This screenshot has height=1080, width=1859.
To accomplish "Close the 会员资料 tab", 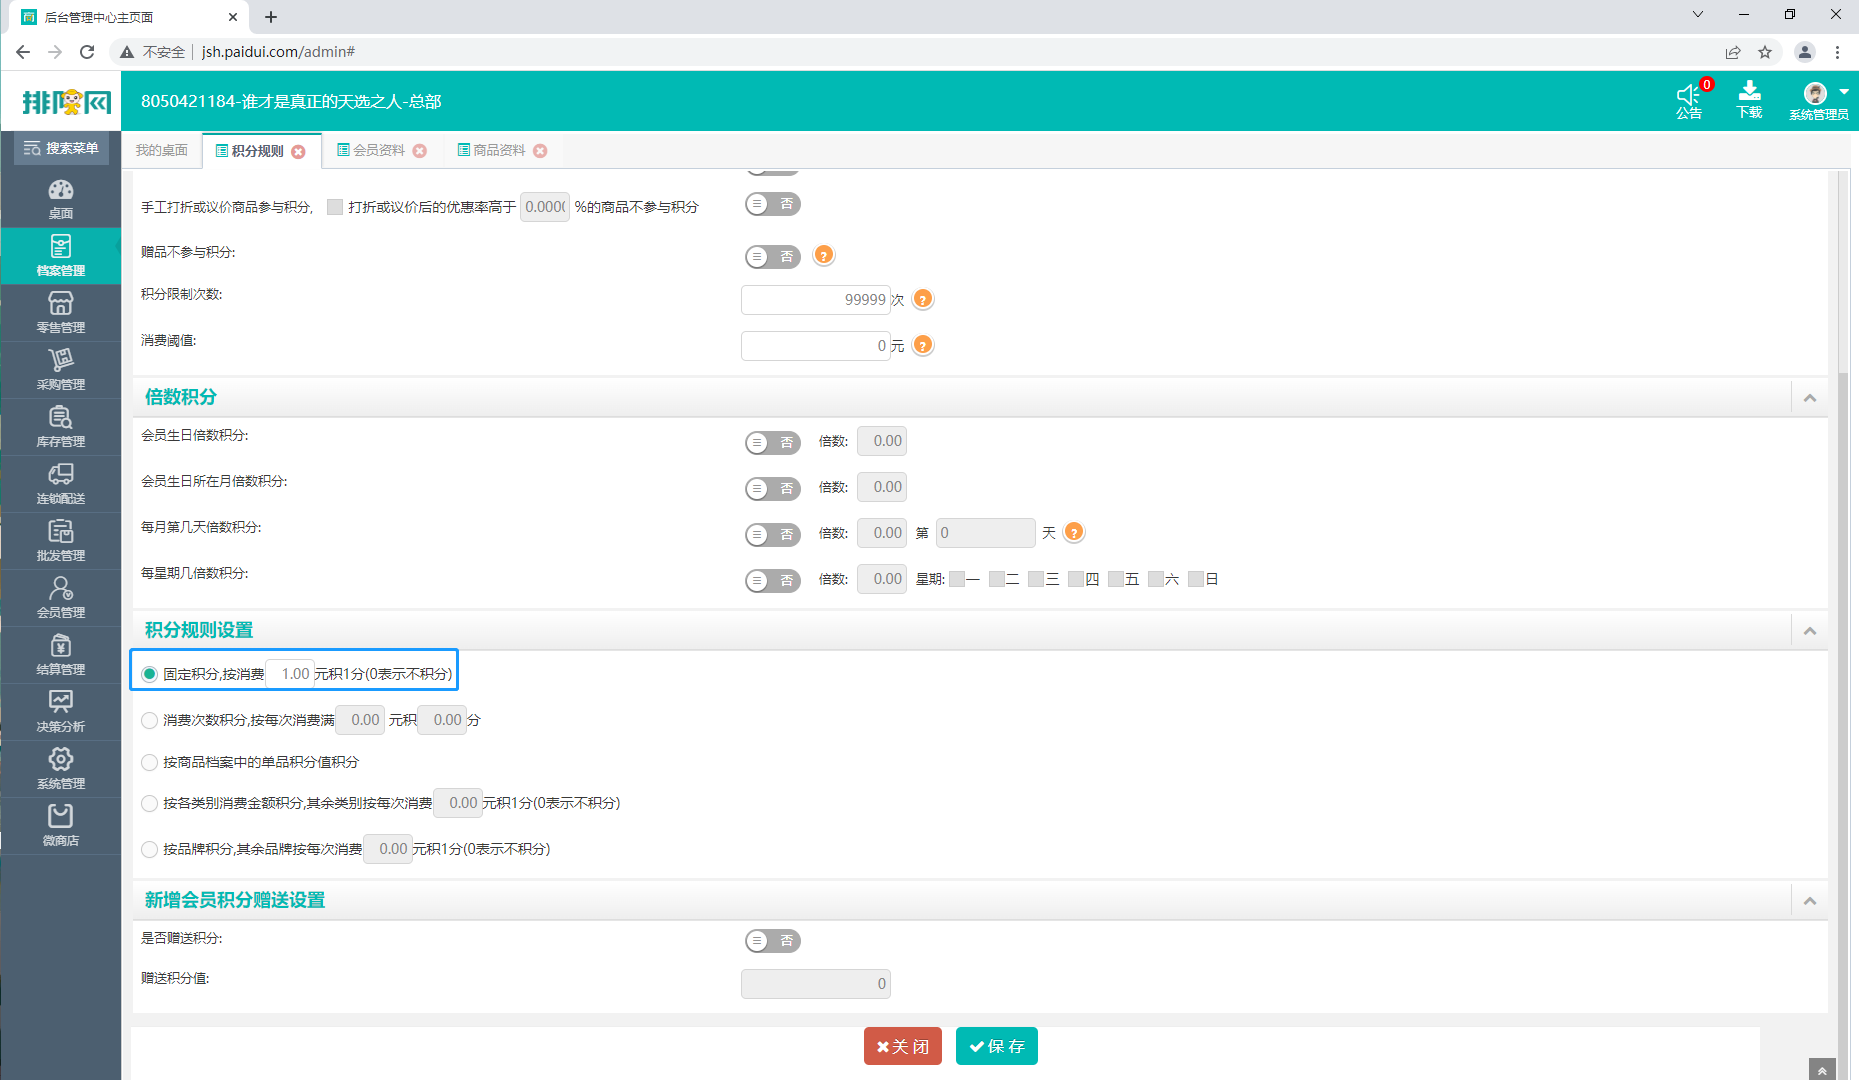I will (420, 151).
